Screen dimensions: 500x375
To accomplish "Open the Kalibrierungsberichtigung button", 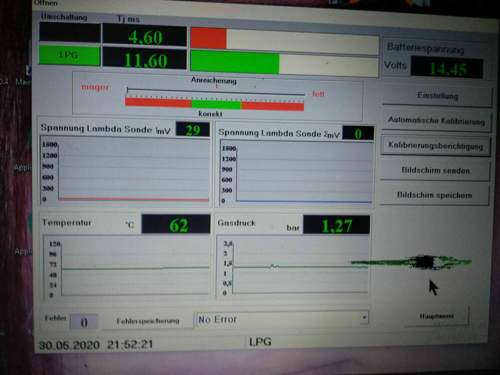I will [435, 145].
